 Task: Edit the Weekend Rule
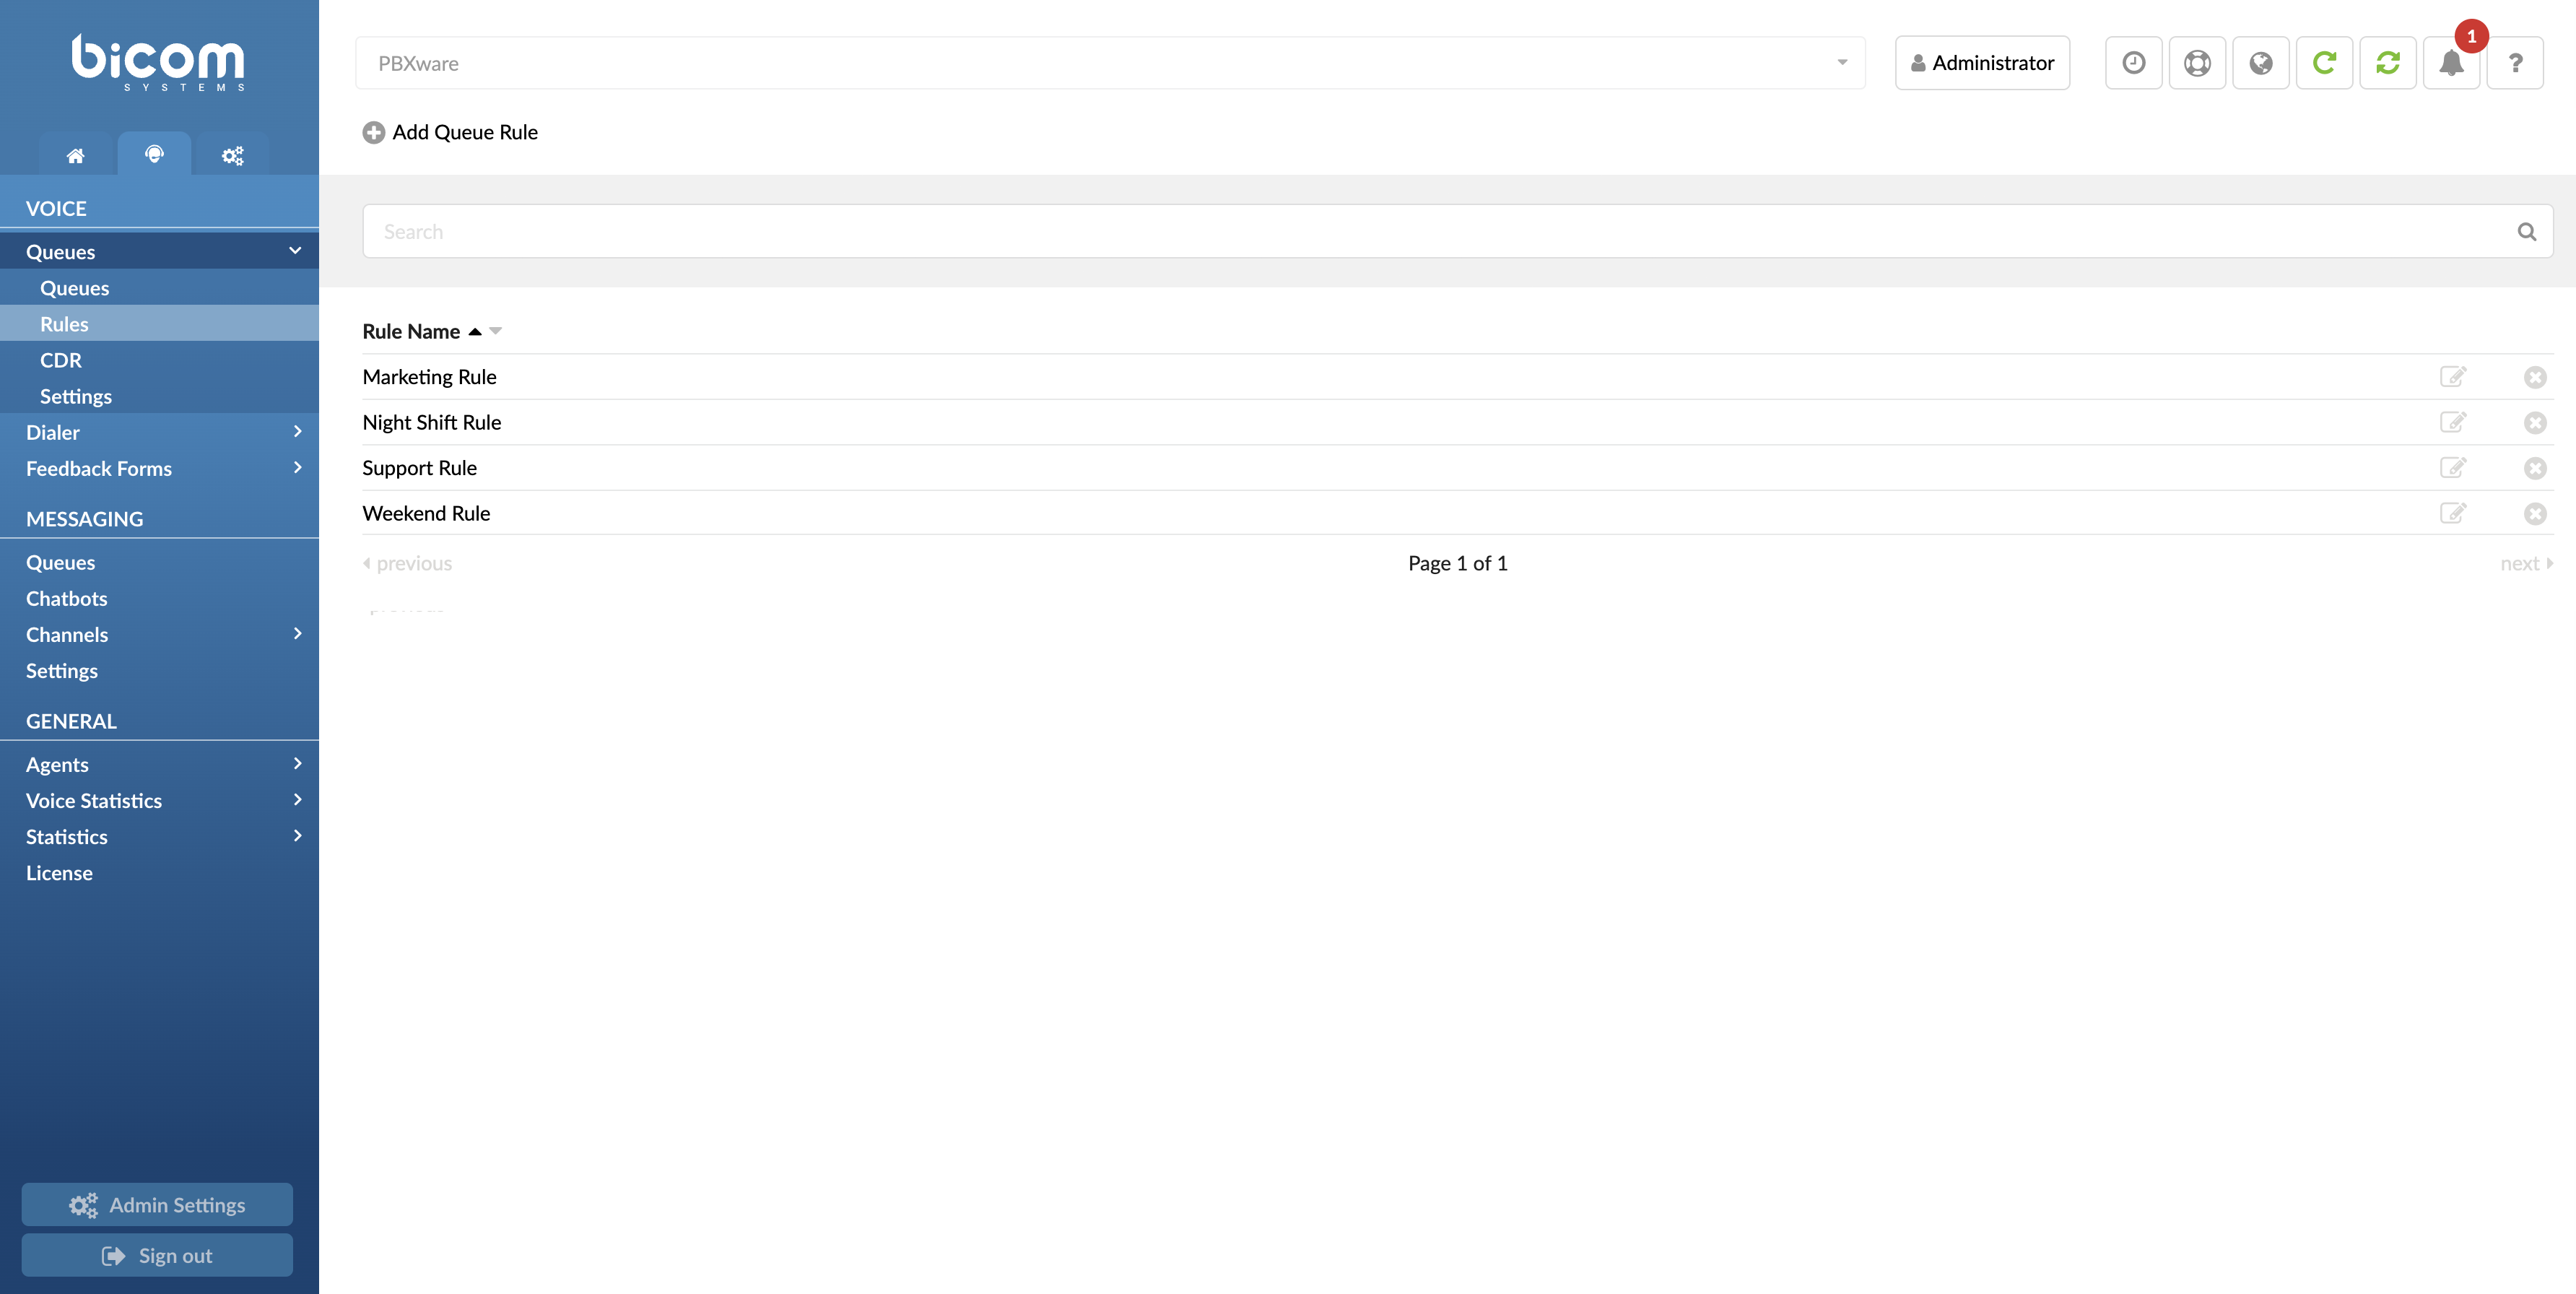[2452, 513]
